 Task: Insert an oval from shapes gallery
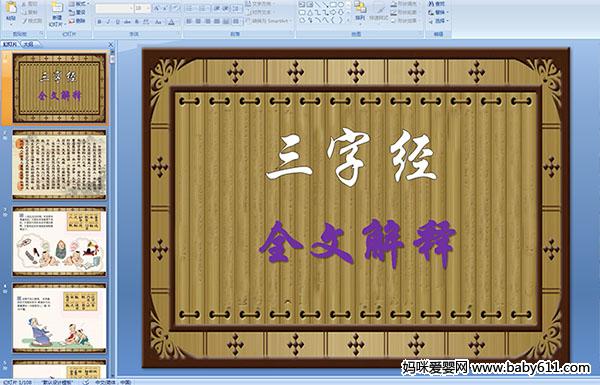pos(341,4)
